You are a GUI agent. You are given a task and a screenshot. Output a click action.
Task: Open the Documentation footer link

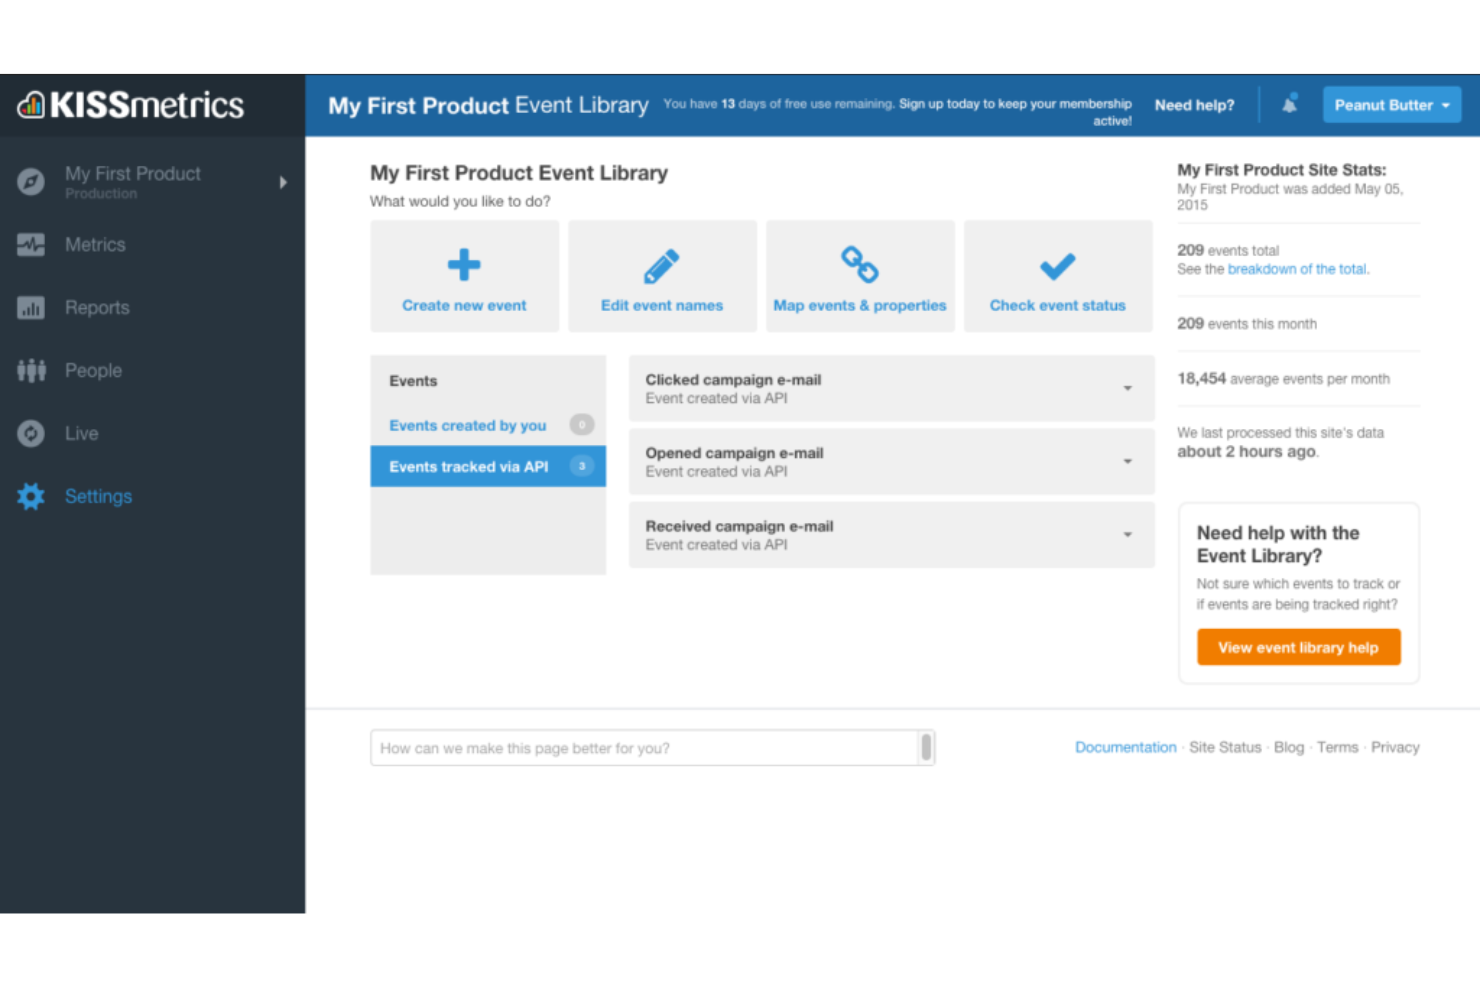pyautogui.click(x=1125, y=747)
